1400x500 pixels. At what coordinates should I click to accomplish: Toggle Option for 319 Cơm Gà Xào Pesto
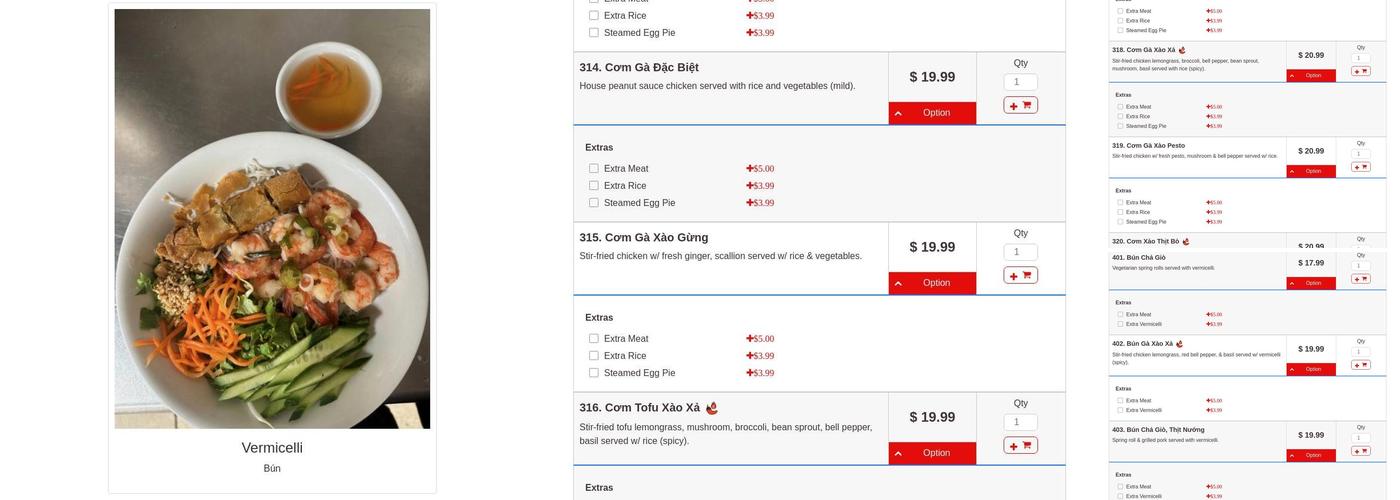click(x=1311, y=171)
